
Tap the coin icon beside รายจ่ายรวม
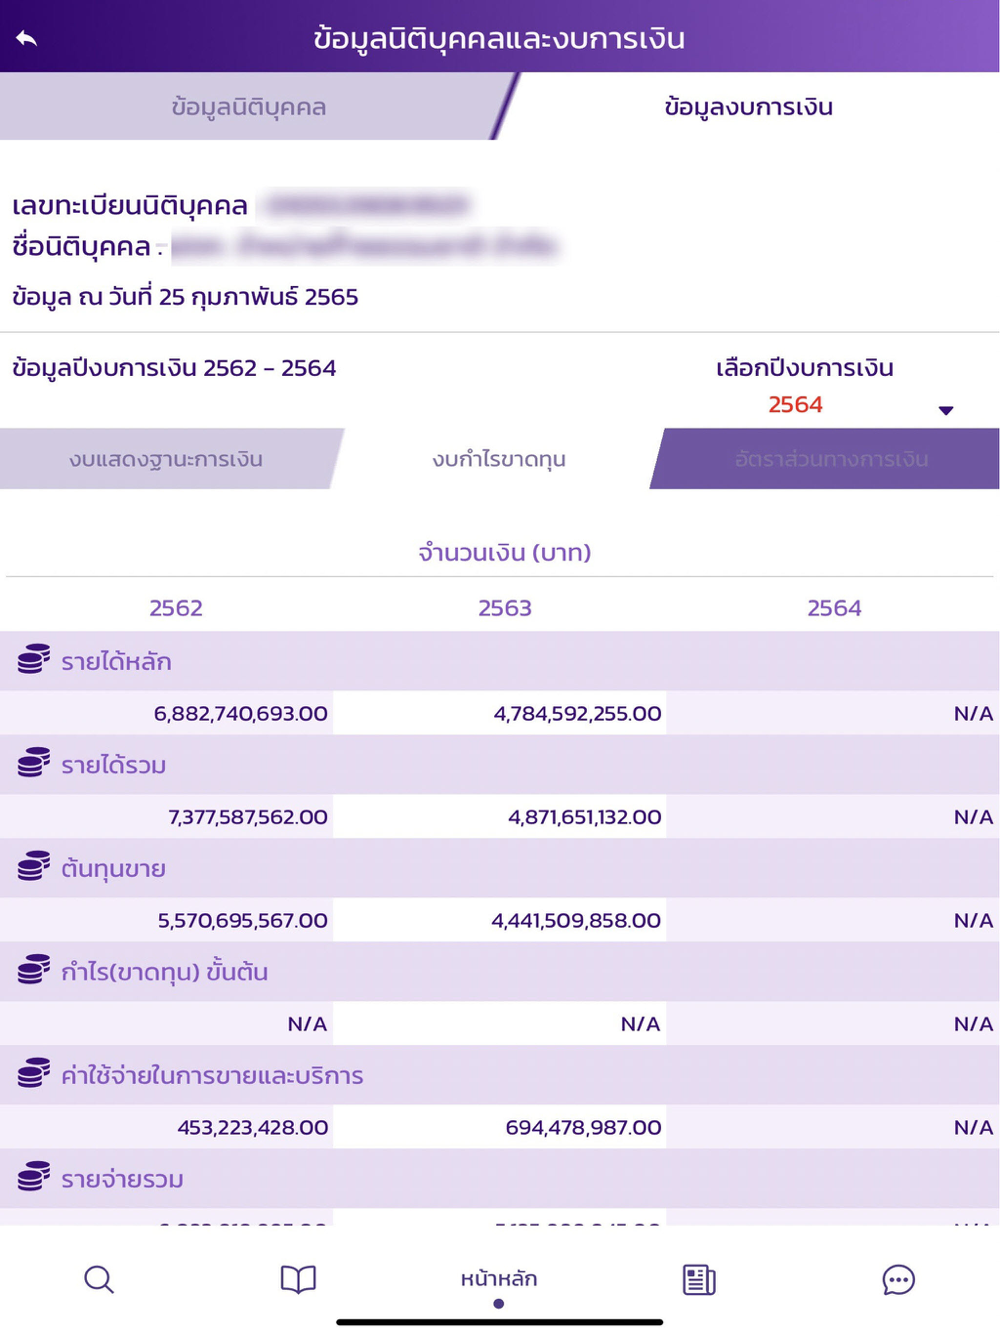coord(34,1177)
